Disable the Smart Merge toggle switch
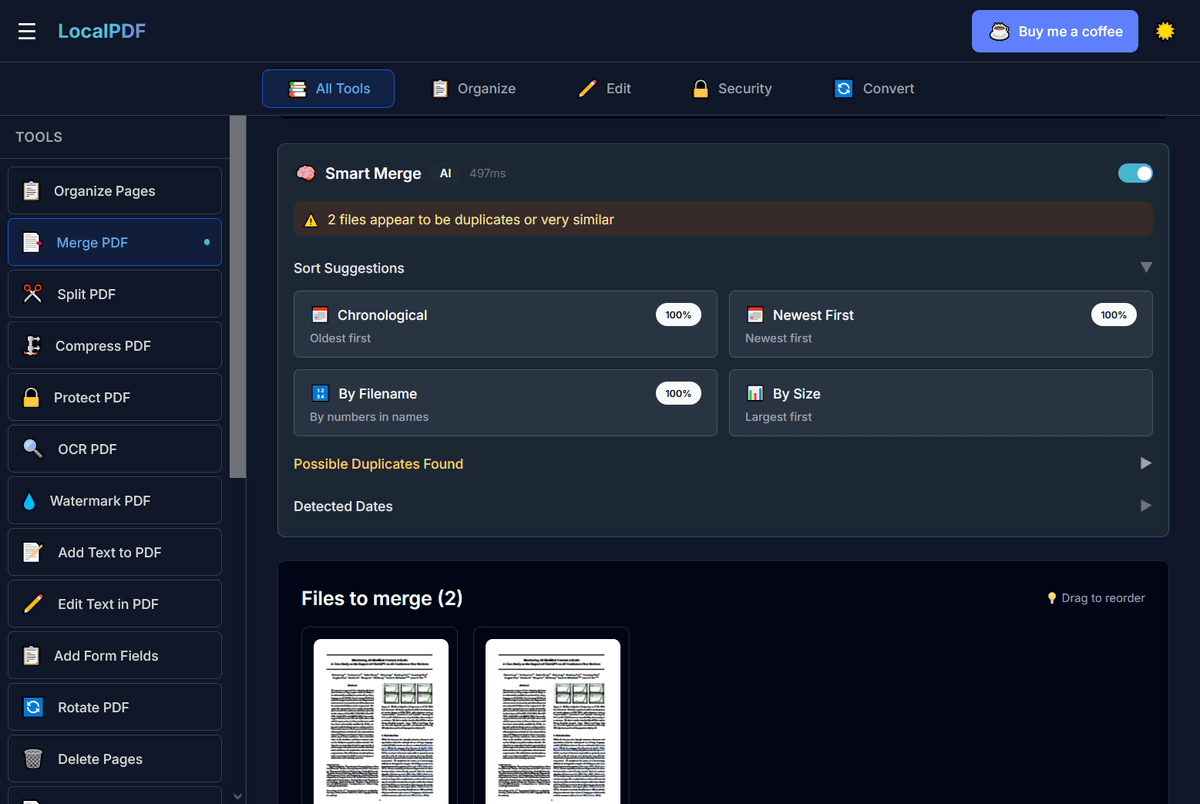 (1135, 173)
